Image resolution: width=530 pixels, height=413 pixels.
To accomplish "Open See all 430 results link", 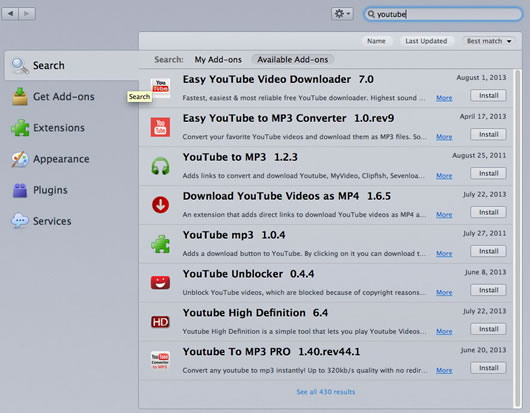I will click(326, 392).
